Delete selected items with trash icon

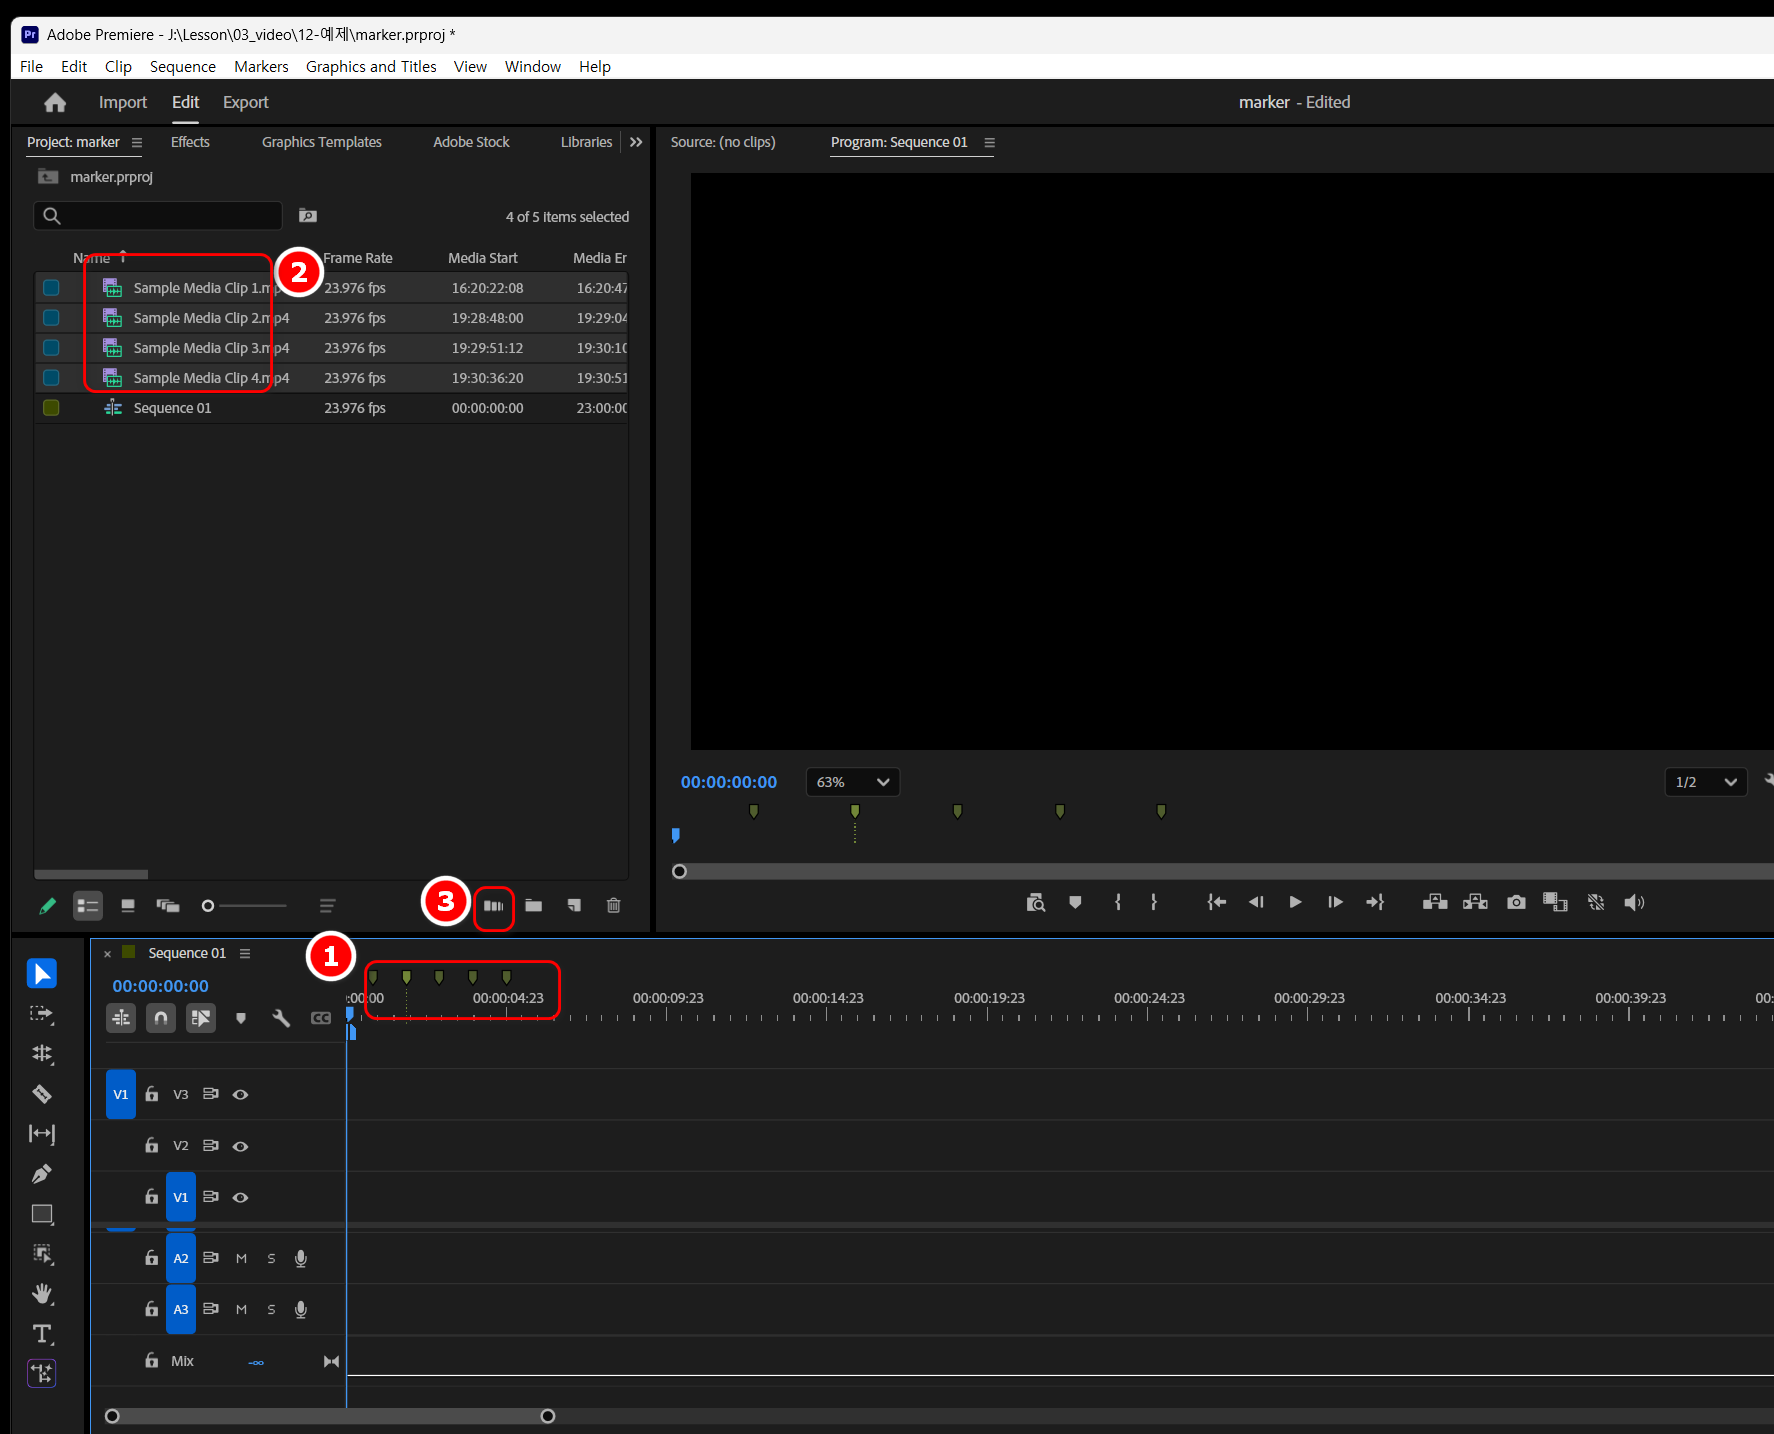click(614, 906)
